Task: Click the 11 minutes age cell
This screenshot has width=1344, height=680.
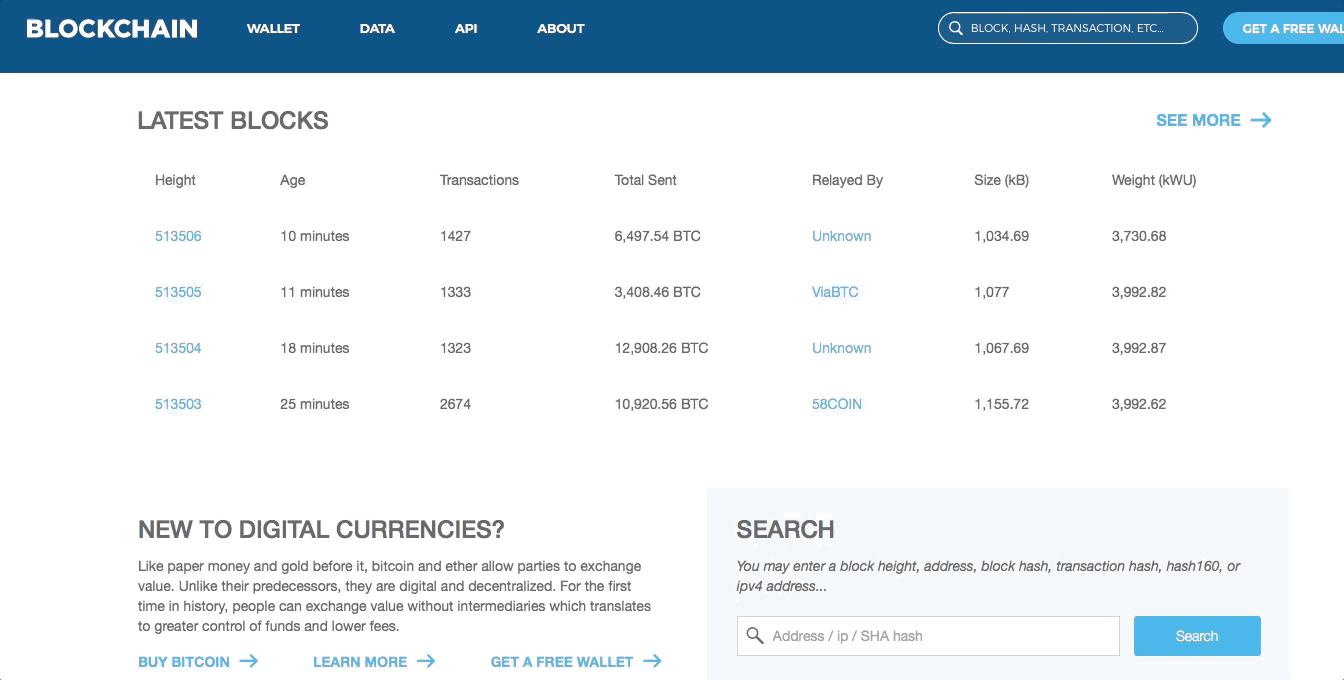Action: click(315, 292)
